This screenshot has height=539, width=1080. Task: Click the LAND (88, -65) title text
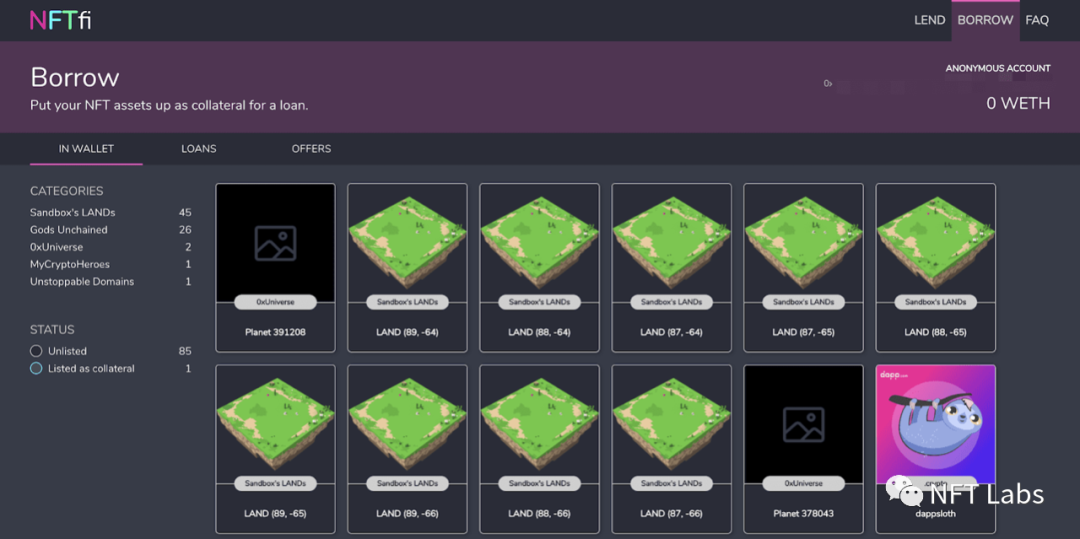(x=935, y=332)
